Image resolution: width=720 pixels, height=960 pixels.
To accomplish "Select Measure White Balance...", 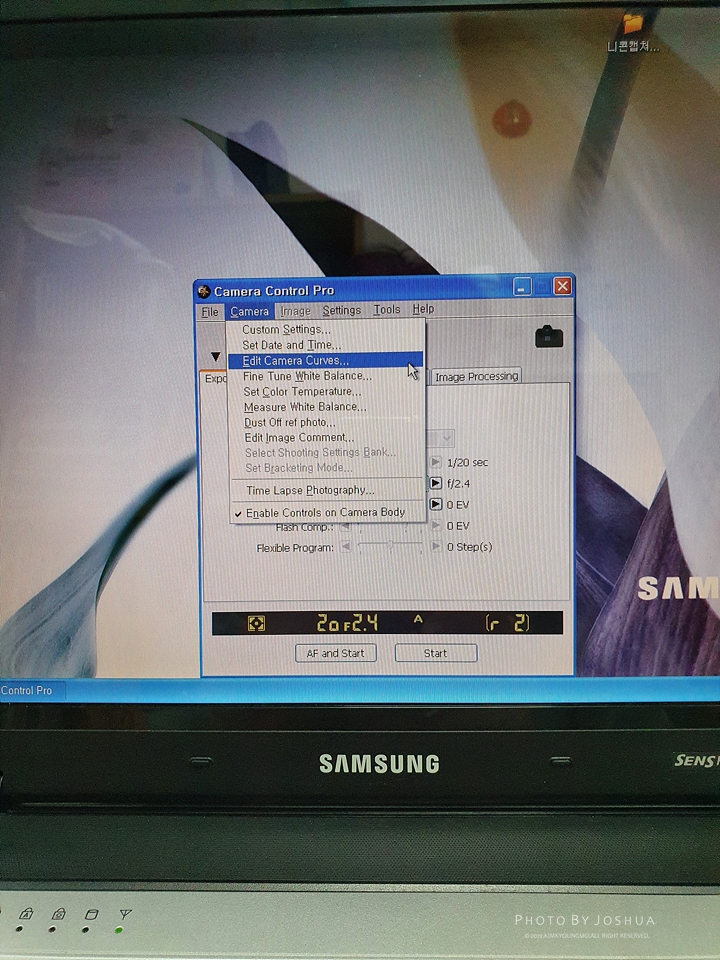I will coord(326,407).
